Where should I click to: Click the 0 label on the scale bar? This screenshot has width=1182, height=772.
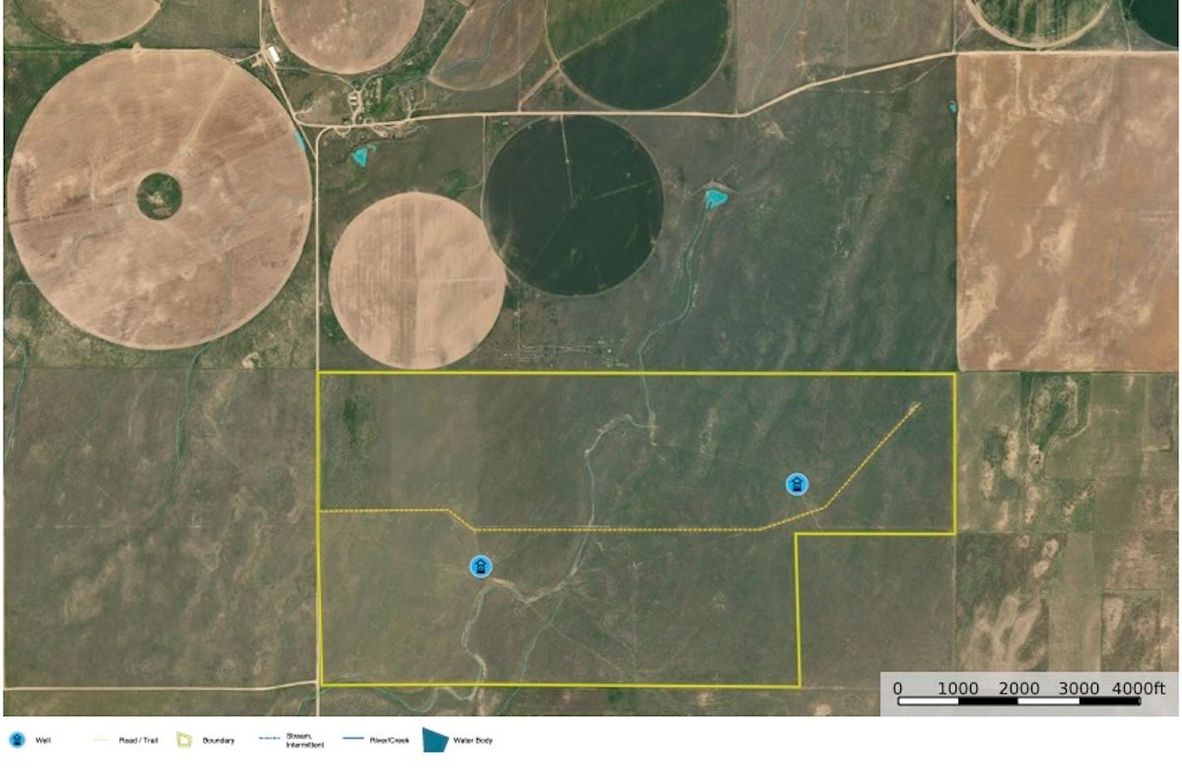click(897, 688)
